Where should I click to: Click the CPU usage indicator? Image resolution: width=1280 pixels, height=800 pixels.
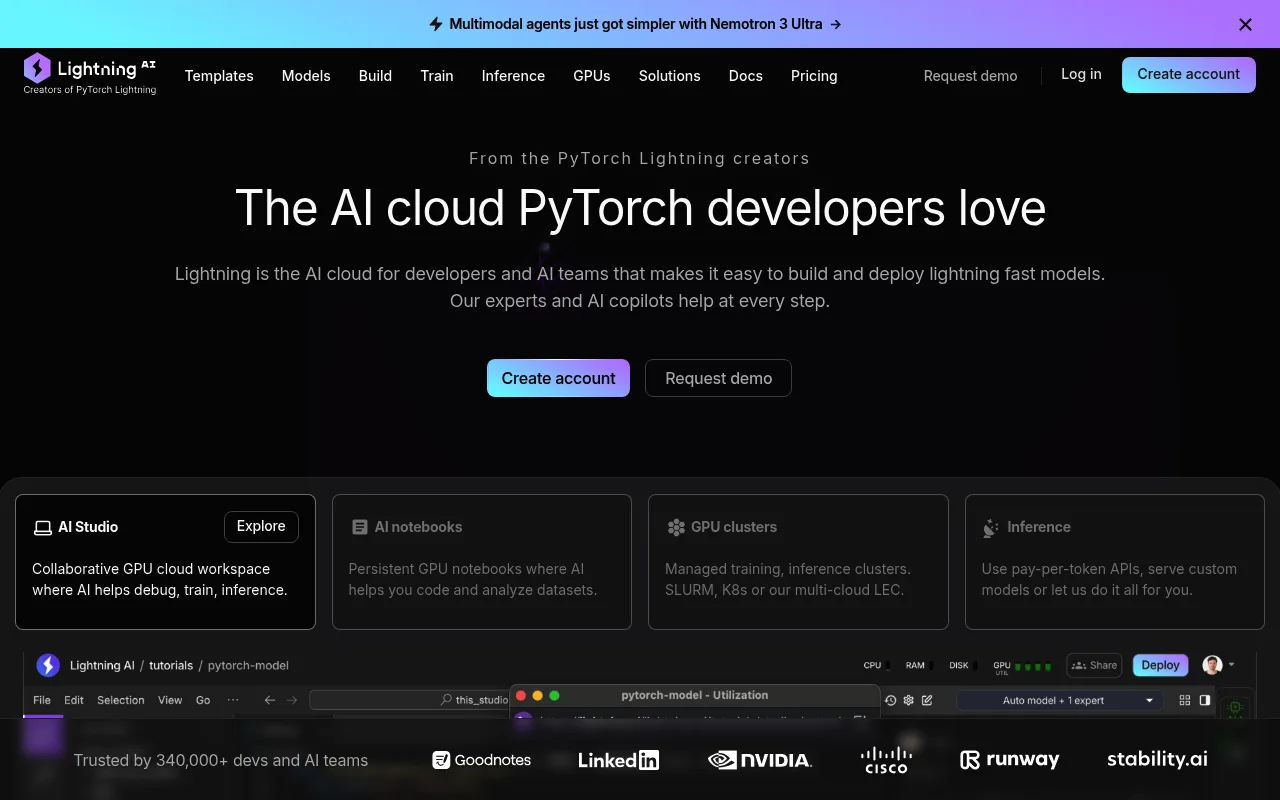click(x=876, y=665)
